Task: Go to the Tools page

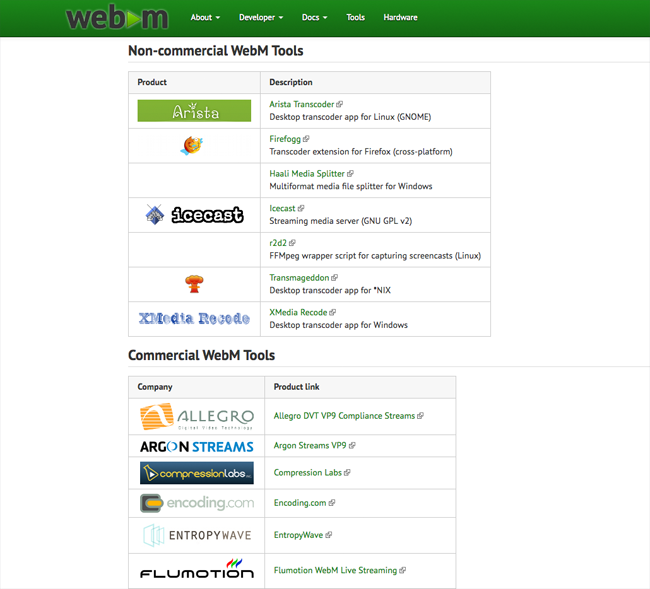Action: click(355, 17)
